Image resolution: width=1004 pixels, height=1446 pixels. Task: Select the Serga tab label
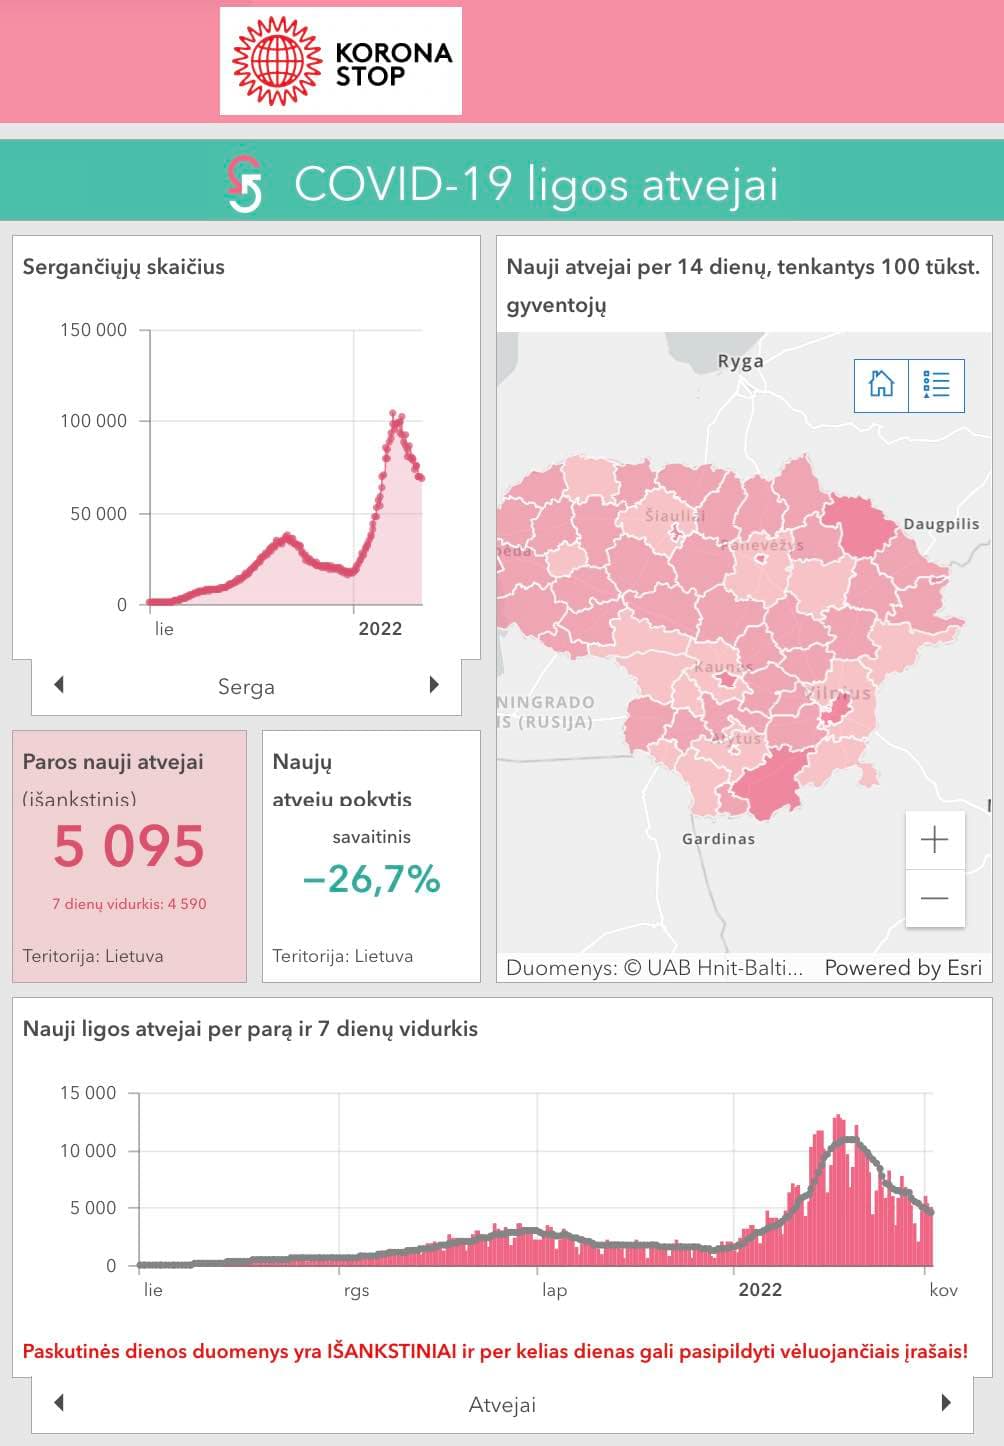(x=246, y=687)
